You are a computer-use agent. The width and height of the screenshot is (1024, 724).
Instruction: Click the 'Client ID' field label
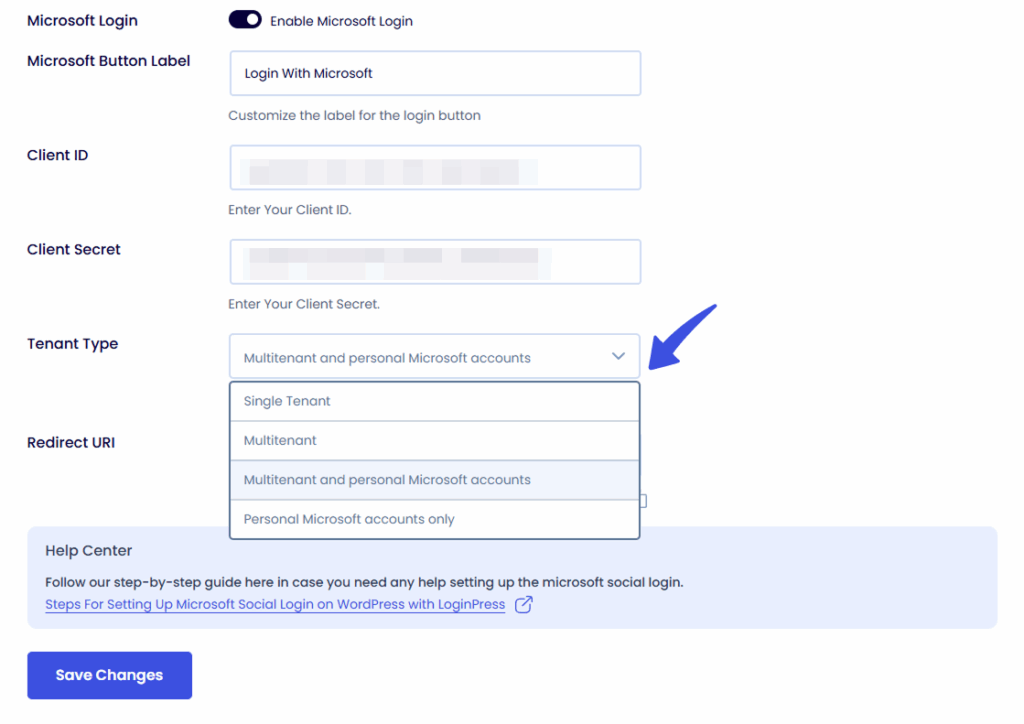click(57, 155)
